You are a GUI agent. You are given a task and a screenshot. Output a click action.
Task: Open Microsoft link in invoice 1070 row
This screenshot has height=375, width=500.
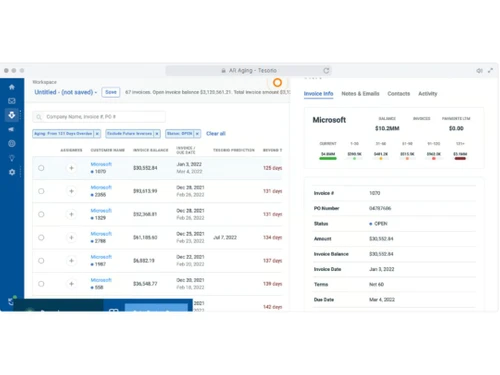tap(101, 164)
